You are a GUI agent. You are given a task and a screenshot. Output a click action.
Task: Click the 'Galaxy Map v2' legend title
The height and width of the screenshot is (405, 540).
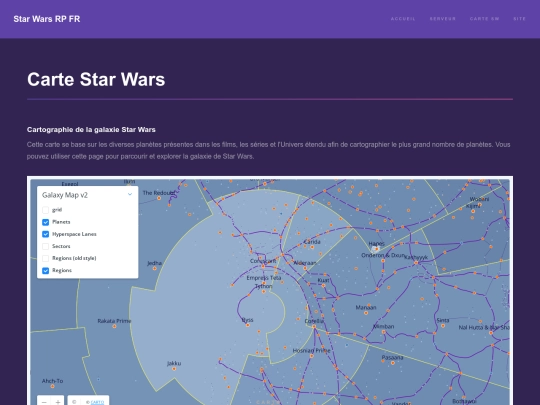pyautogui.click(x=65, y=195)
